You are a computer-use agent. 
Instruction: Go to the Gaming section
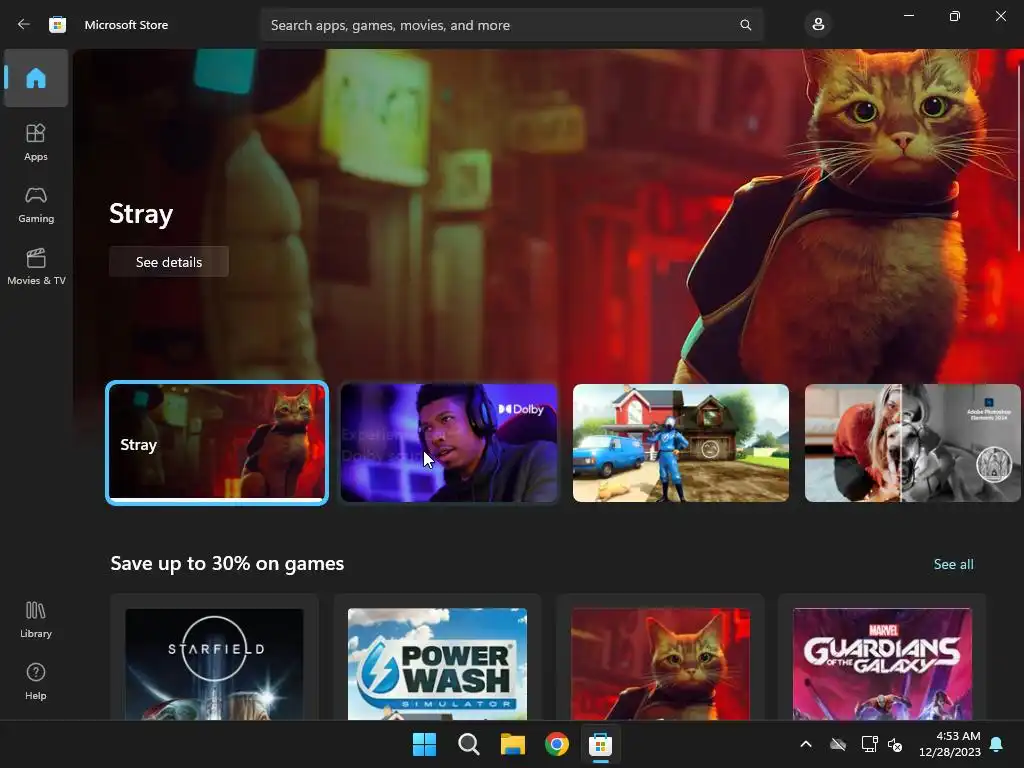click(x=36, y=204)
